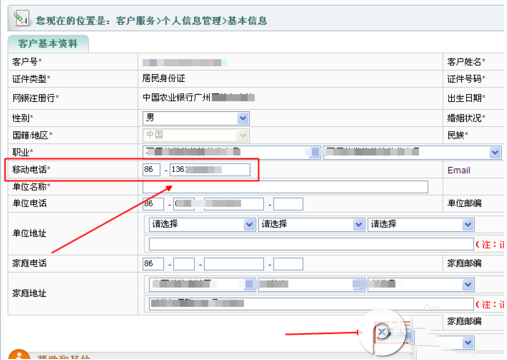Open the bottom-right dropdown below 家庭邮编
Image resolution: width=507 pixels, height=360 pixels.
click(x=468, y=343)
